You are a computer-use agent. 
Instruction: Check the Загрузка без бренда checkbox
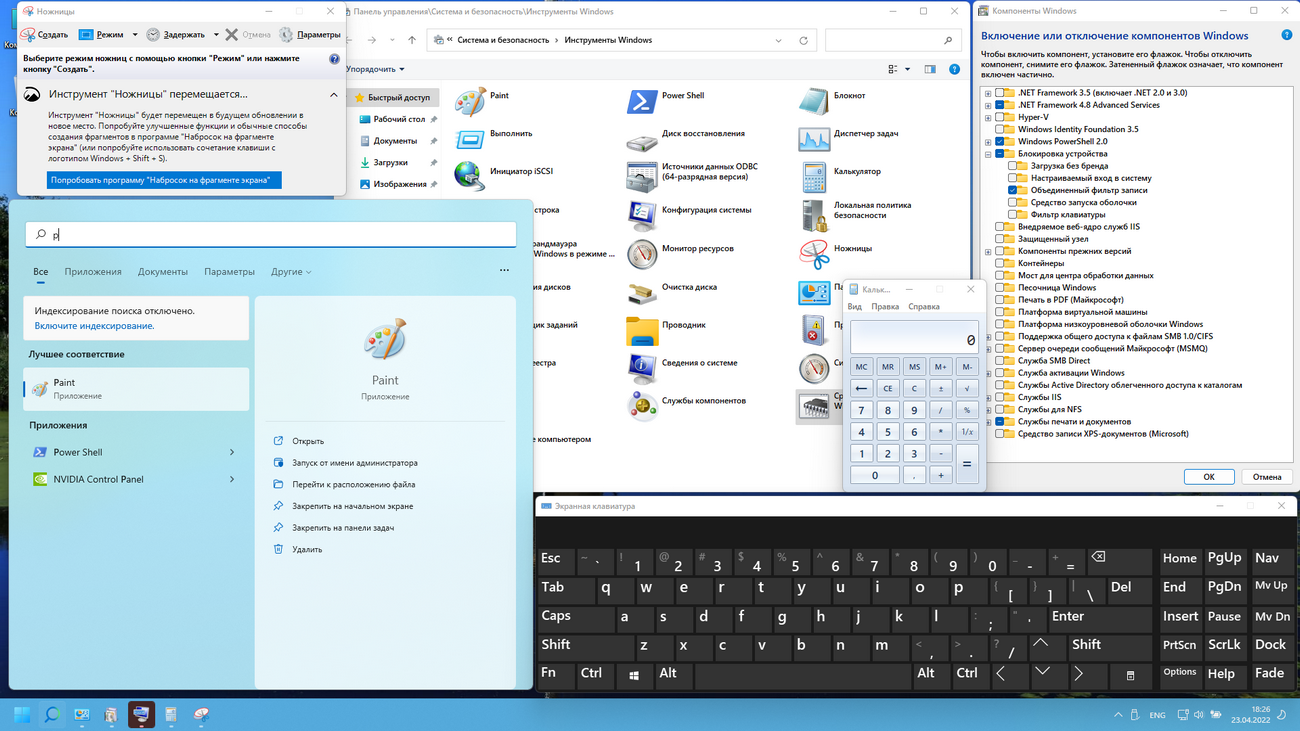[1013, 166]
